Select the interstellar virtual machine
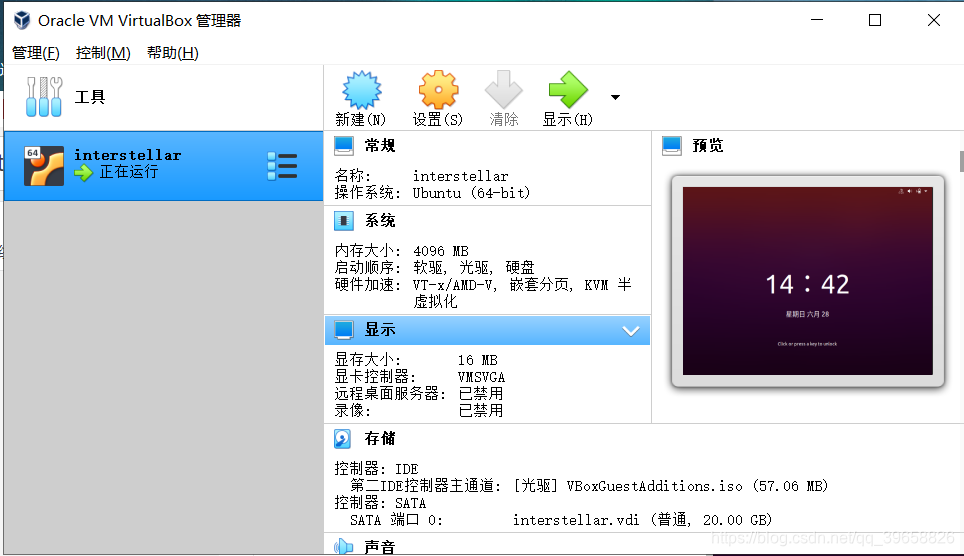Viewport: 964px width, 556px height. (164, 166)
